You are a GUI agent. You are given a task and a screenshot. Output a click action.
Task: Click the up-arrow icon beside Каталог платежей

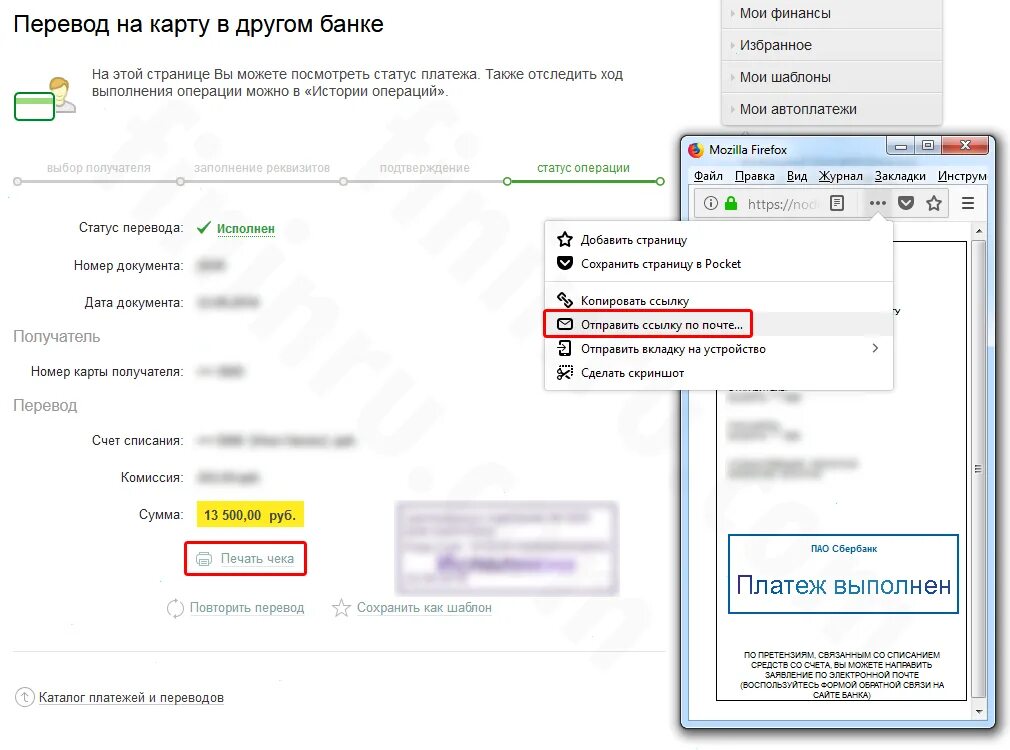(x=24, y=697)
